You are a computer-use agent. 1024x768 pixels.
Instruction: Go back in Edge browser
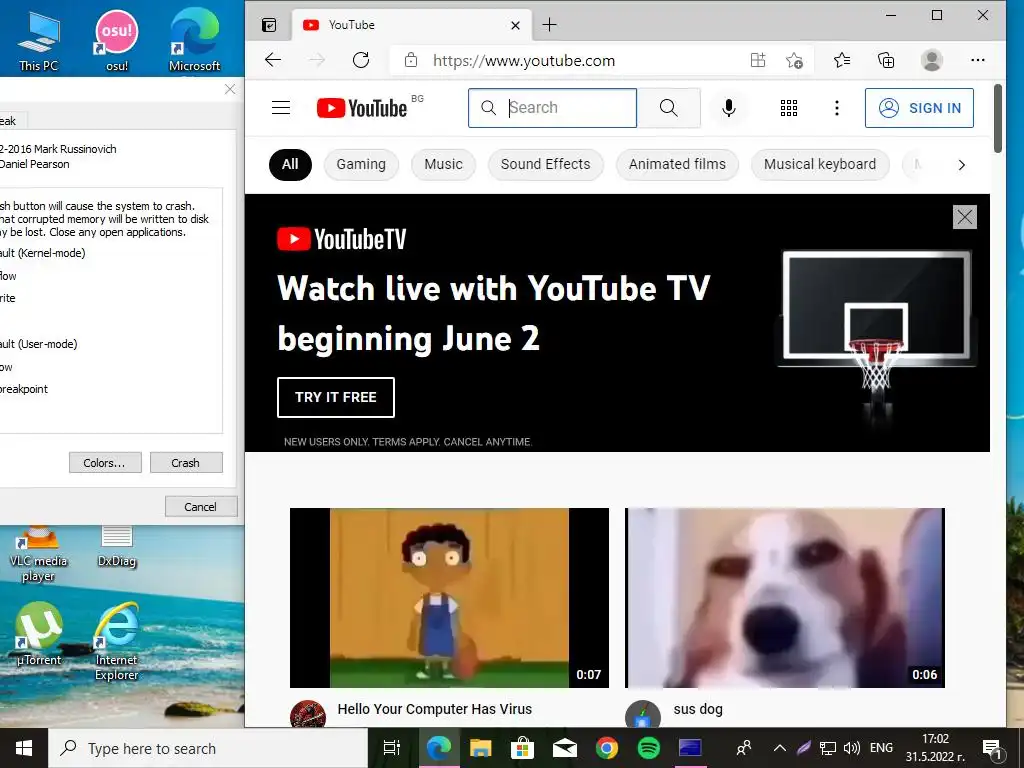click(x=273, y=61)
